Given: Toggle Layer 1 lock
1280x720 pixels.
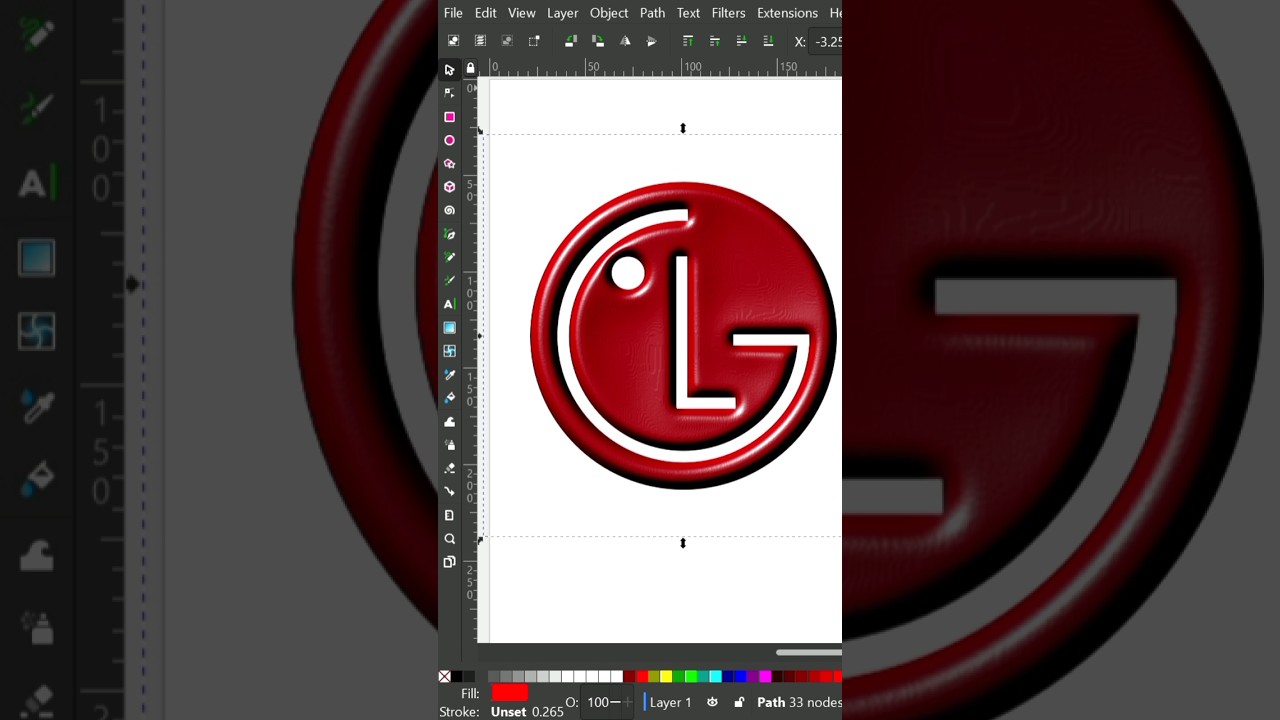Looking at the screenshot, I should point(739,702).
